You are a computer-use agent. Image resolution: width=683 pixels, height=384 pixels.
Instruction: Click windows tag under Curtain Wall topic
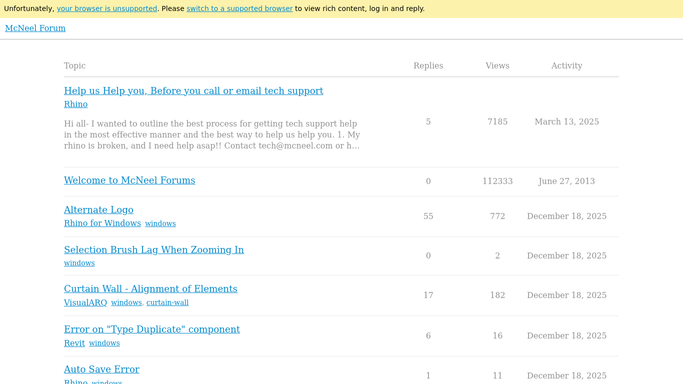pyautogui.click(x=126, y=303)
